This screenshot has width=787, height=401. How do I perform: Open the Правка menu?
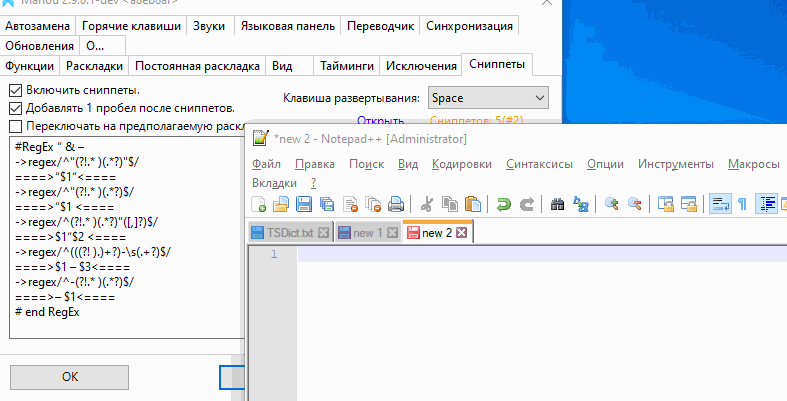315,164
